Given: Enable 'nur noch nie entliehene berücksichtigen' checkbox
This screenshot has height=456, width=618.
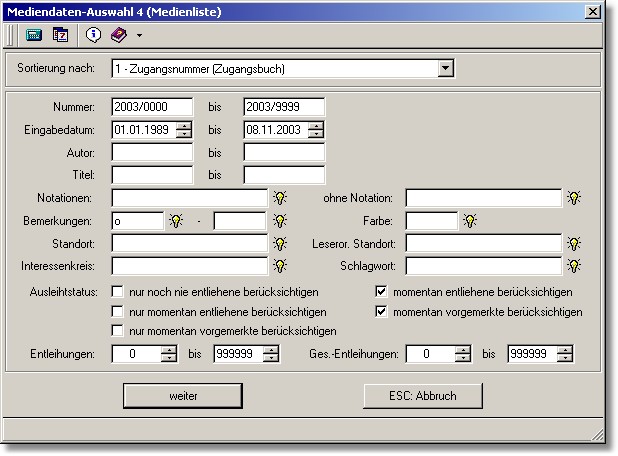Looking at the screenshot, I should (x=118, y=292).
